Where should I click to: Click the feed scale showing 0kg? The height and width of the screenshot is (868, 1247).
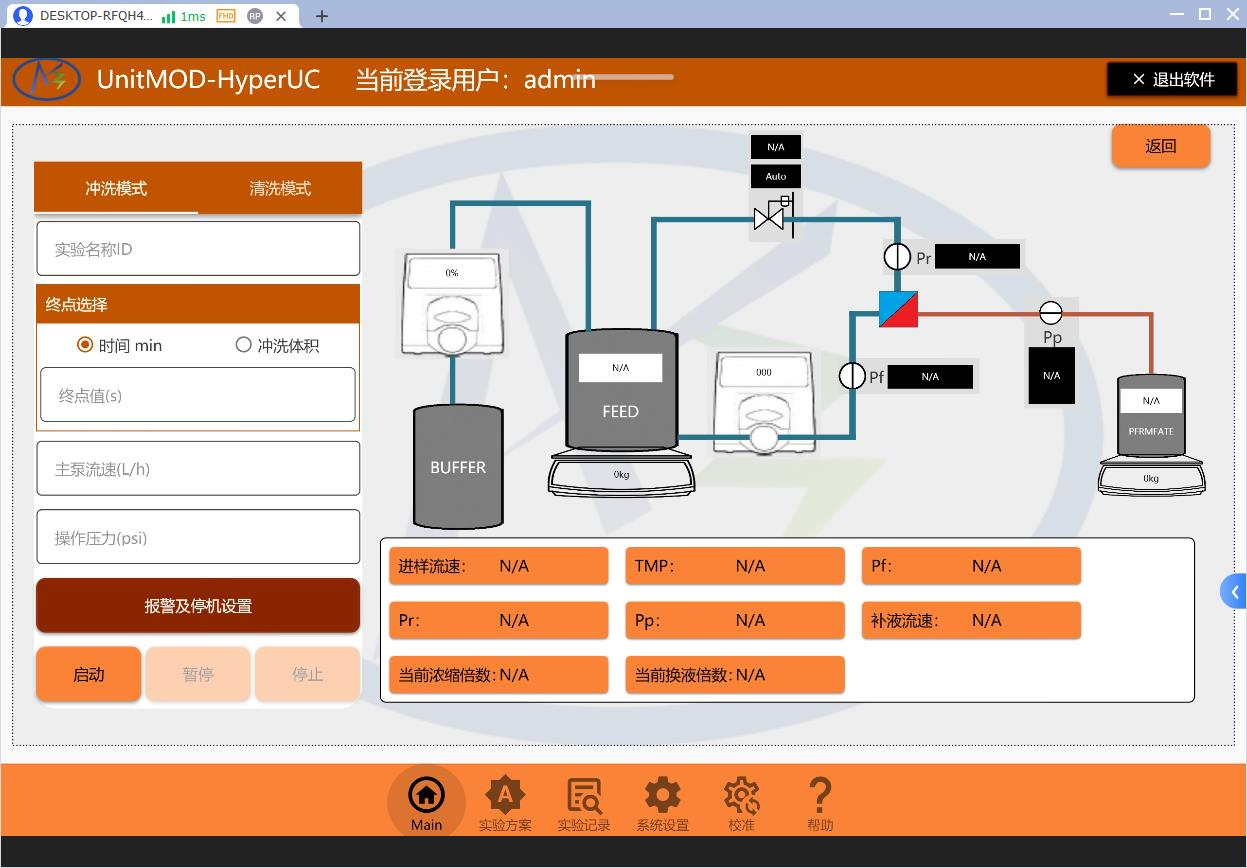(622, 474)
